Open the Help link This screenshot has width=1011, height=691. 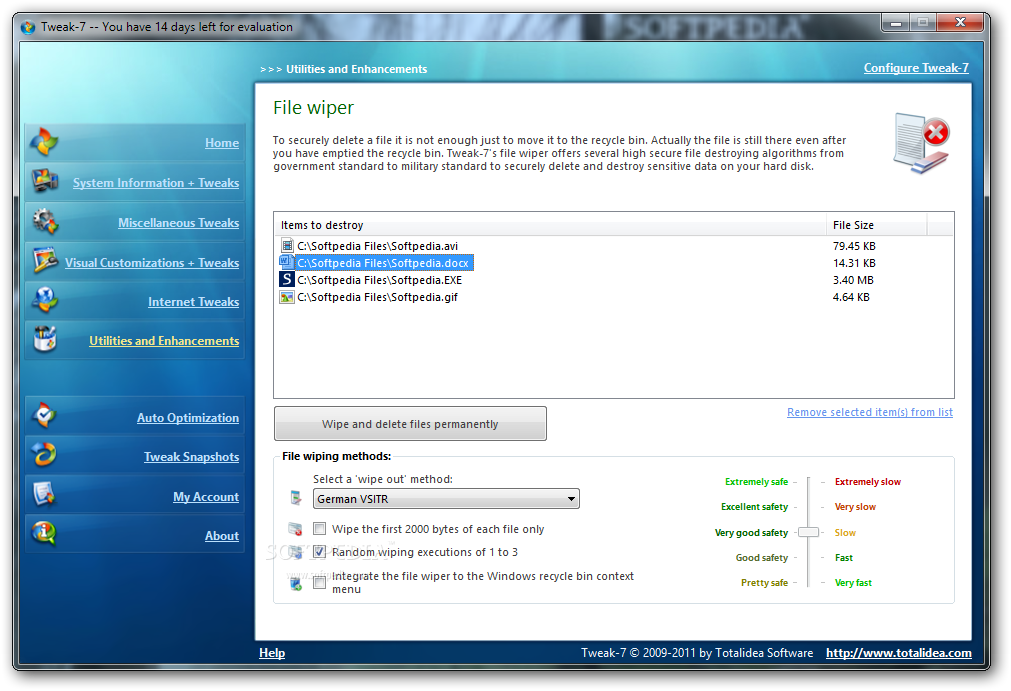tap(272, 653)
